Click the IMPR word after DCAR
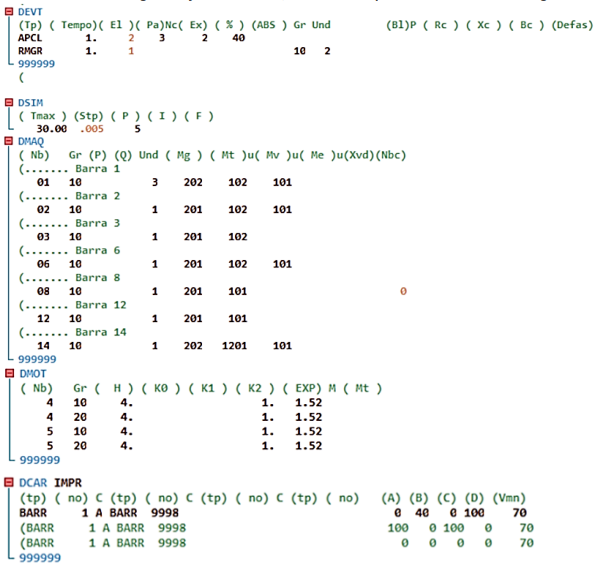596x567 pixels. (x=68, y=483)
